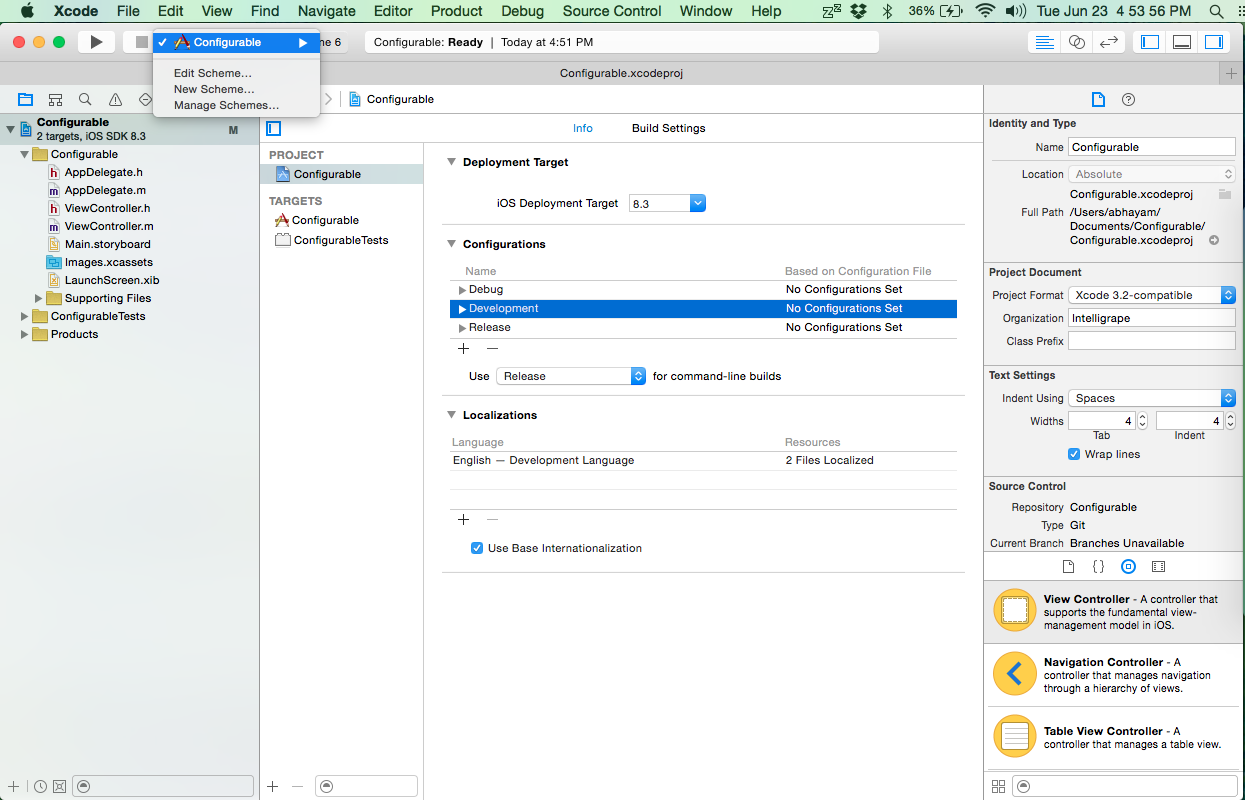This screenshot has height=800, width=1245.
Task: Choose a new project location folder
Action: point(1224,194)
